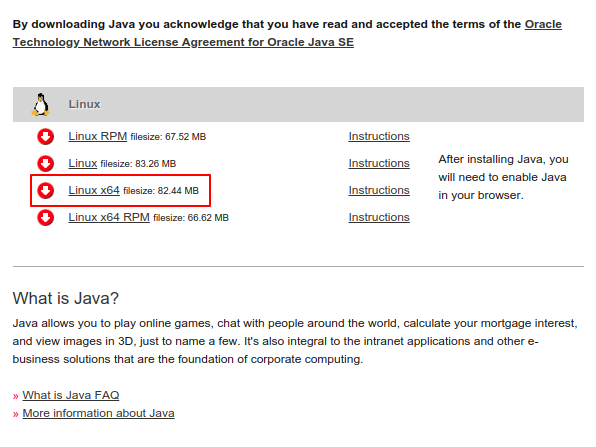Viewport: 596px width, 447px height.
Task: Open Instructions for Linux x64 82.44 MB
Action: click(x=379, y=190)
